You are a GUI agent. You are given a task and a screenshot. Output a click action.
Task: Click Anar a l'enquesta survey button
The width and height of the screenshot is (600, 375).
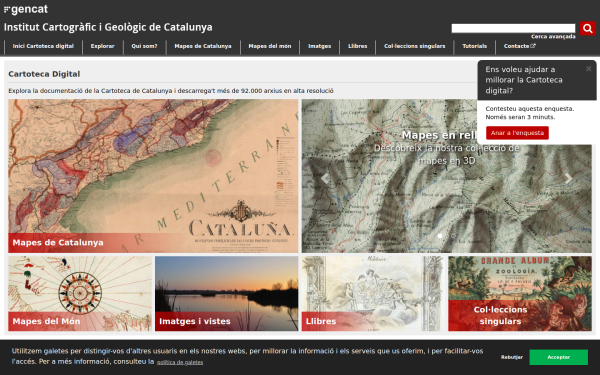(517, 133)
